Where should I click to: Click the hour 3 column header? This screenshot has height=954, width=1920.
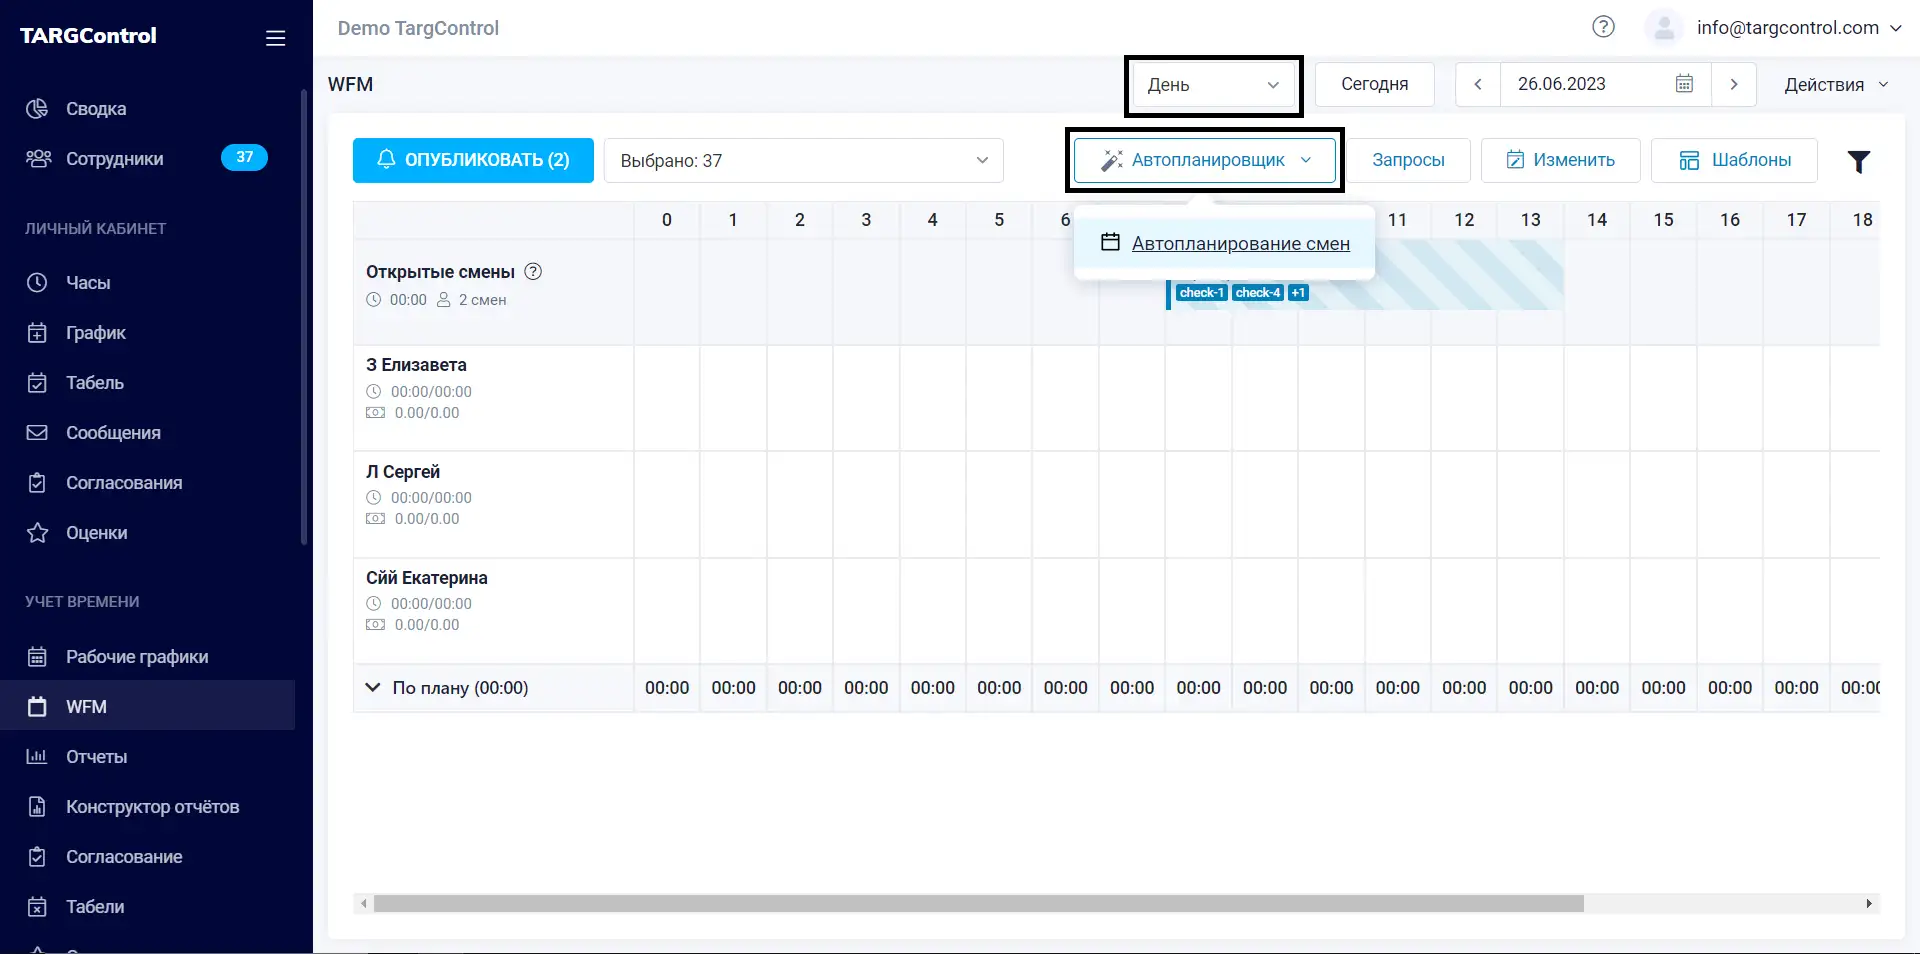pyautogui.click(x=866, y=220)
